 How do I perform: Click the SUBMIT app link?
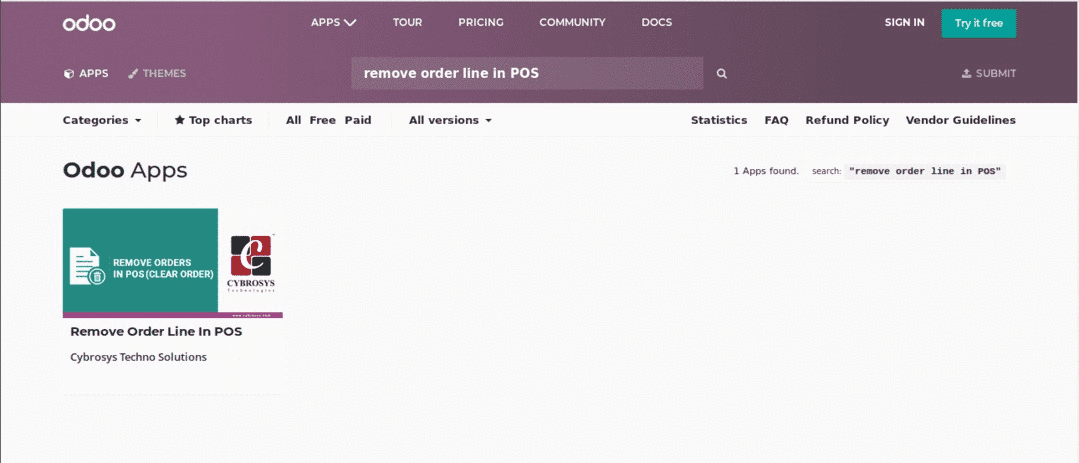click(x=989, y=74)
